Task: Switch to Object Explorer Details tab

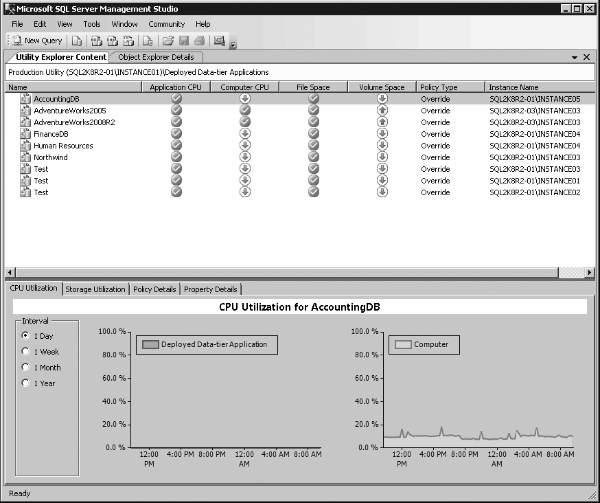Action: click(x=156, y=57)
